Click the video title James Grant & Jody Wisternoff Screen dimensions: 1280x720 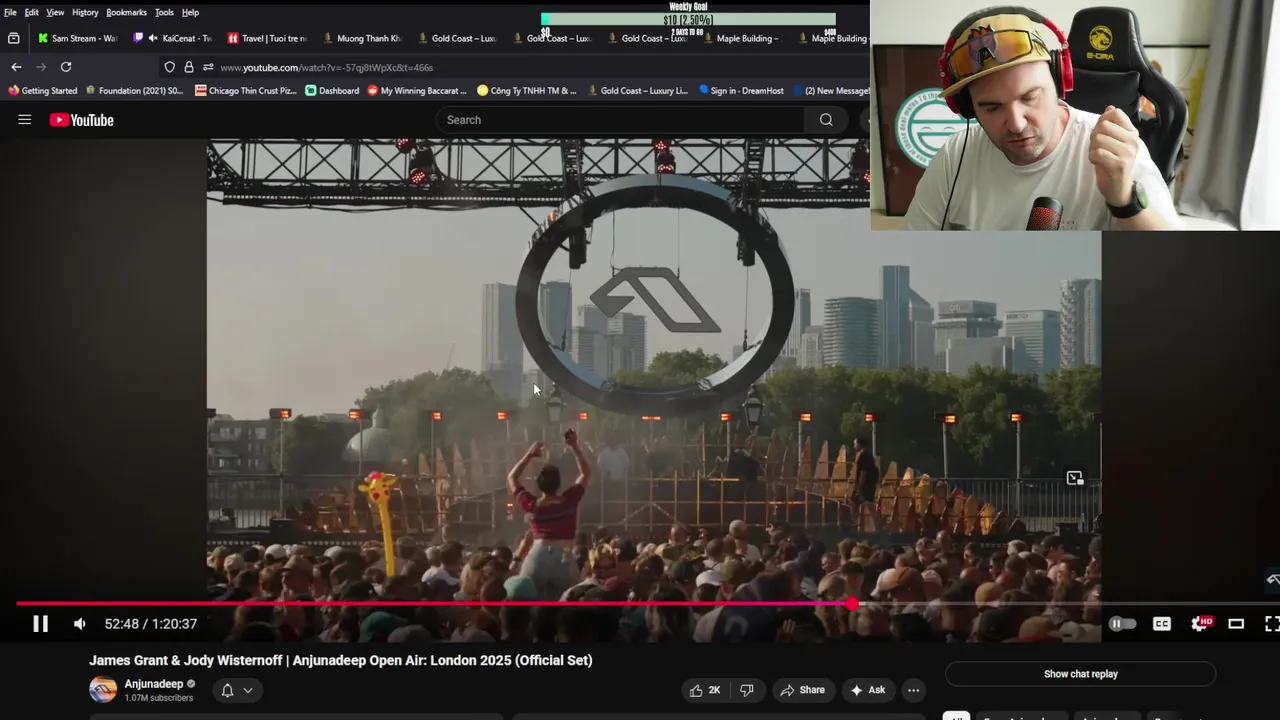pos(341,660)
